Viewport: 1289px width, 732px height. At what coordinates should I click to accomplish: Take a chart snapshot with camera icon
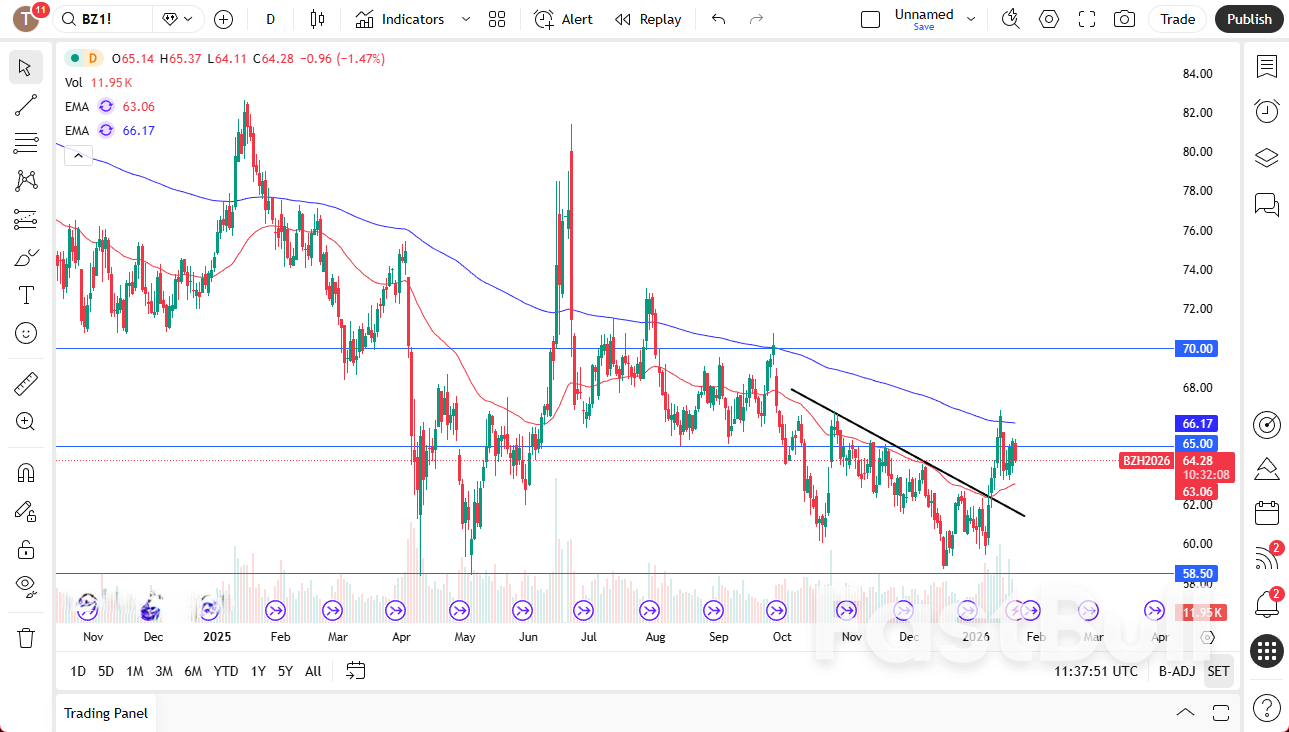1125,19
